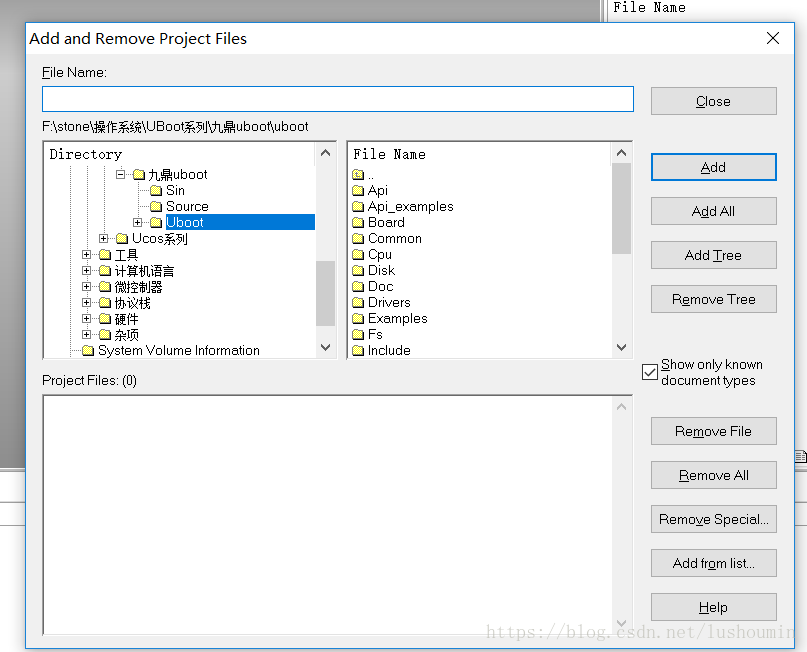
Task: Expand the Ucos系列 tree node
Action: pos(103,238)
